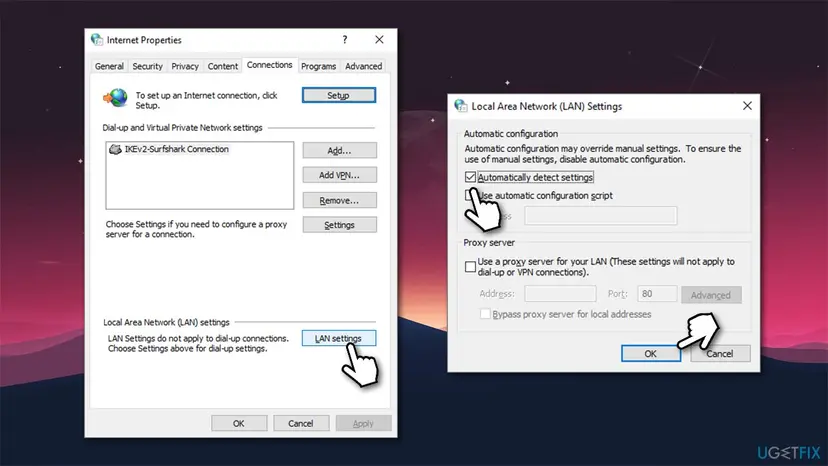Click the help question mark in Internet Properties
The height and width of the screenshot is (466, 828).
coord(345,40)
